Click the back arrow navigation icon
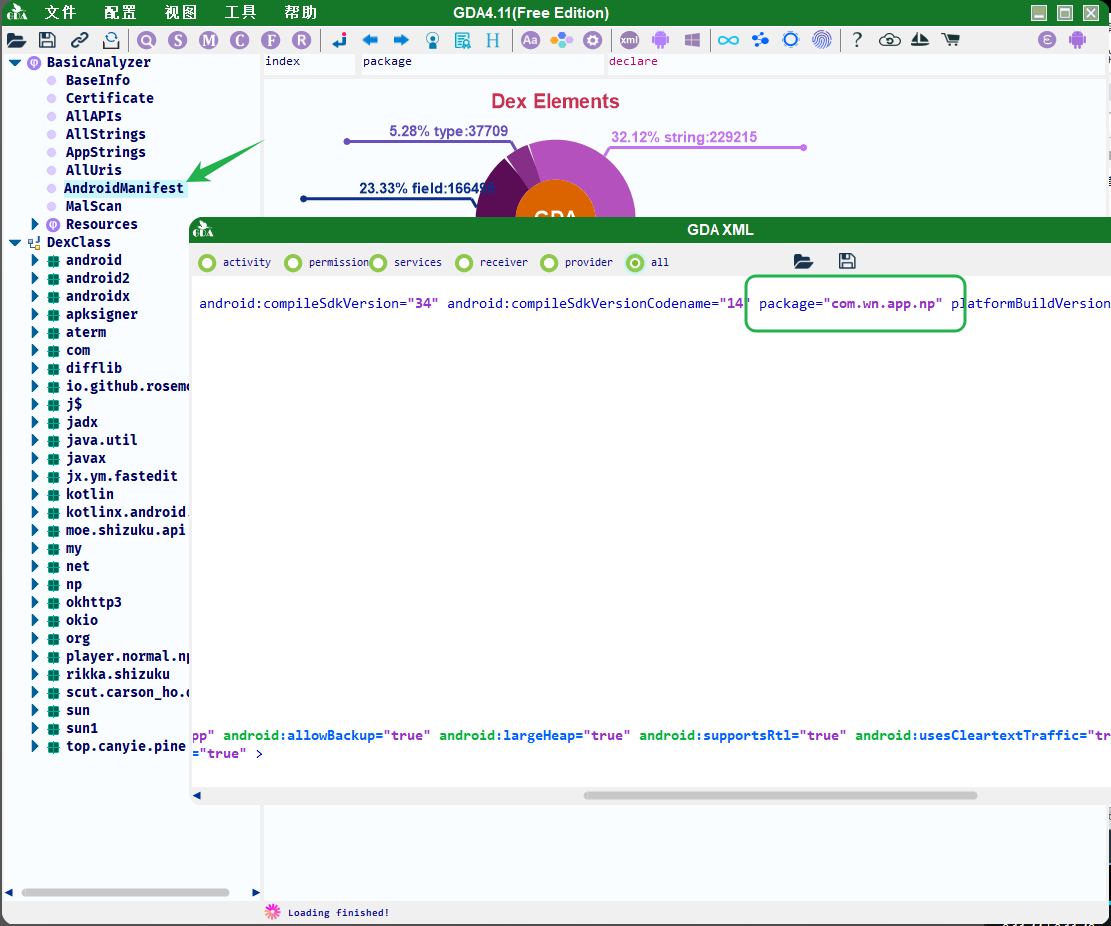This screenshot has width=1111, height=926. (370, 40)
